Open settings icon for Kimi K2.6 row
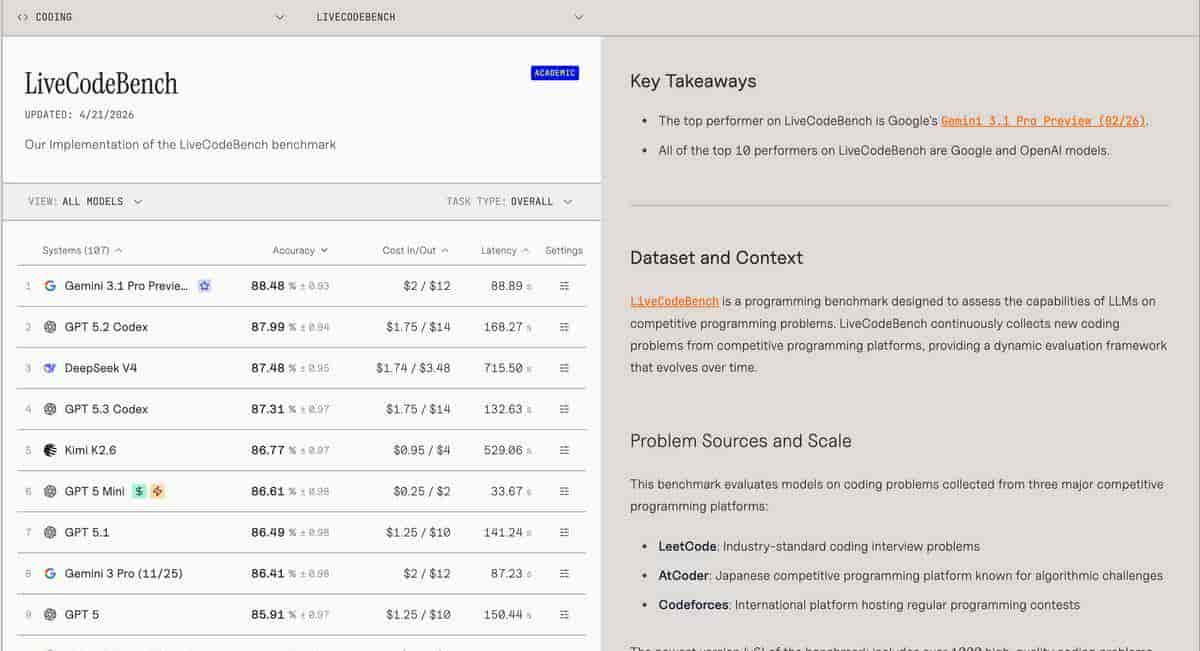 coord(564,450)
